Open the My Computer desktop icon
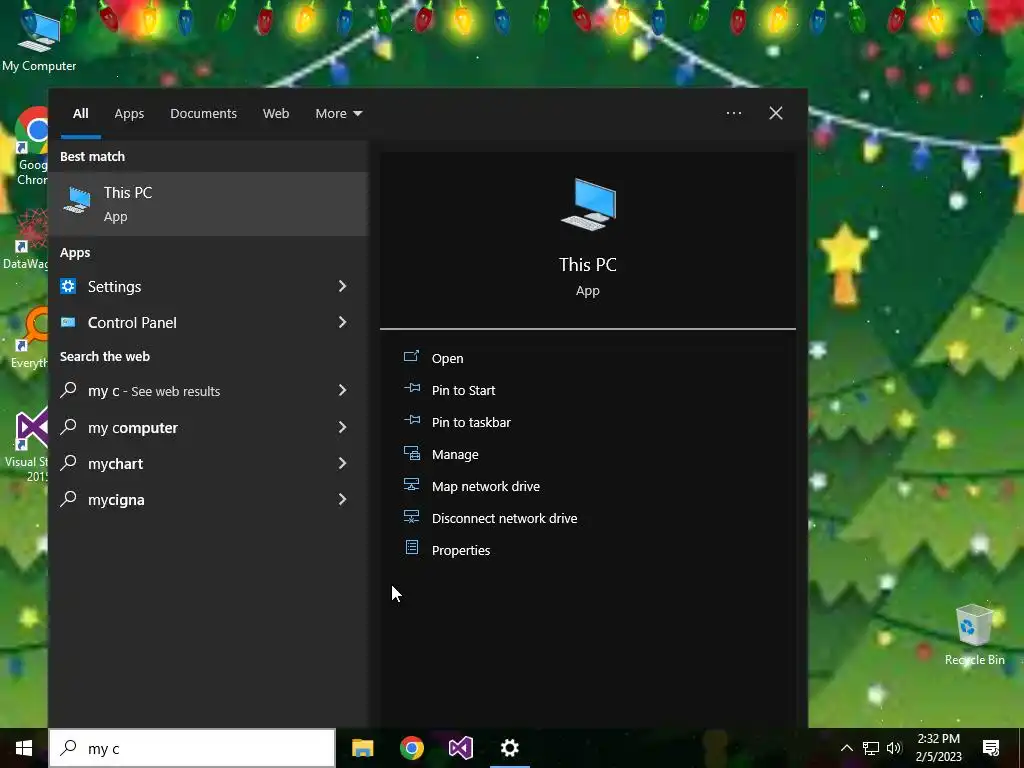 39,41
